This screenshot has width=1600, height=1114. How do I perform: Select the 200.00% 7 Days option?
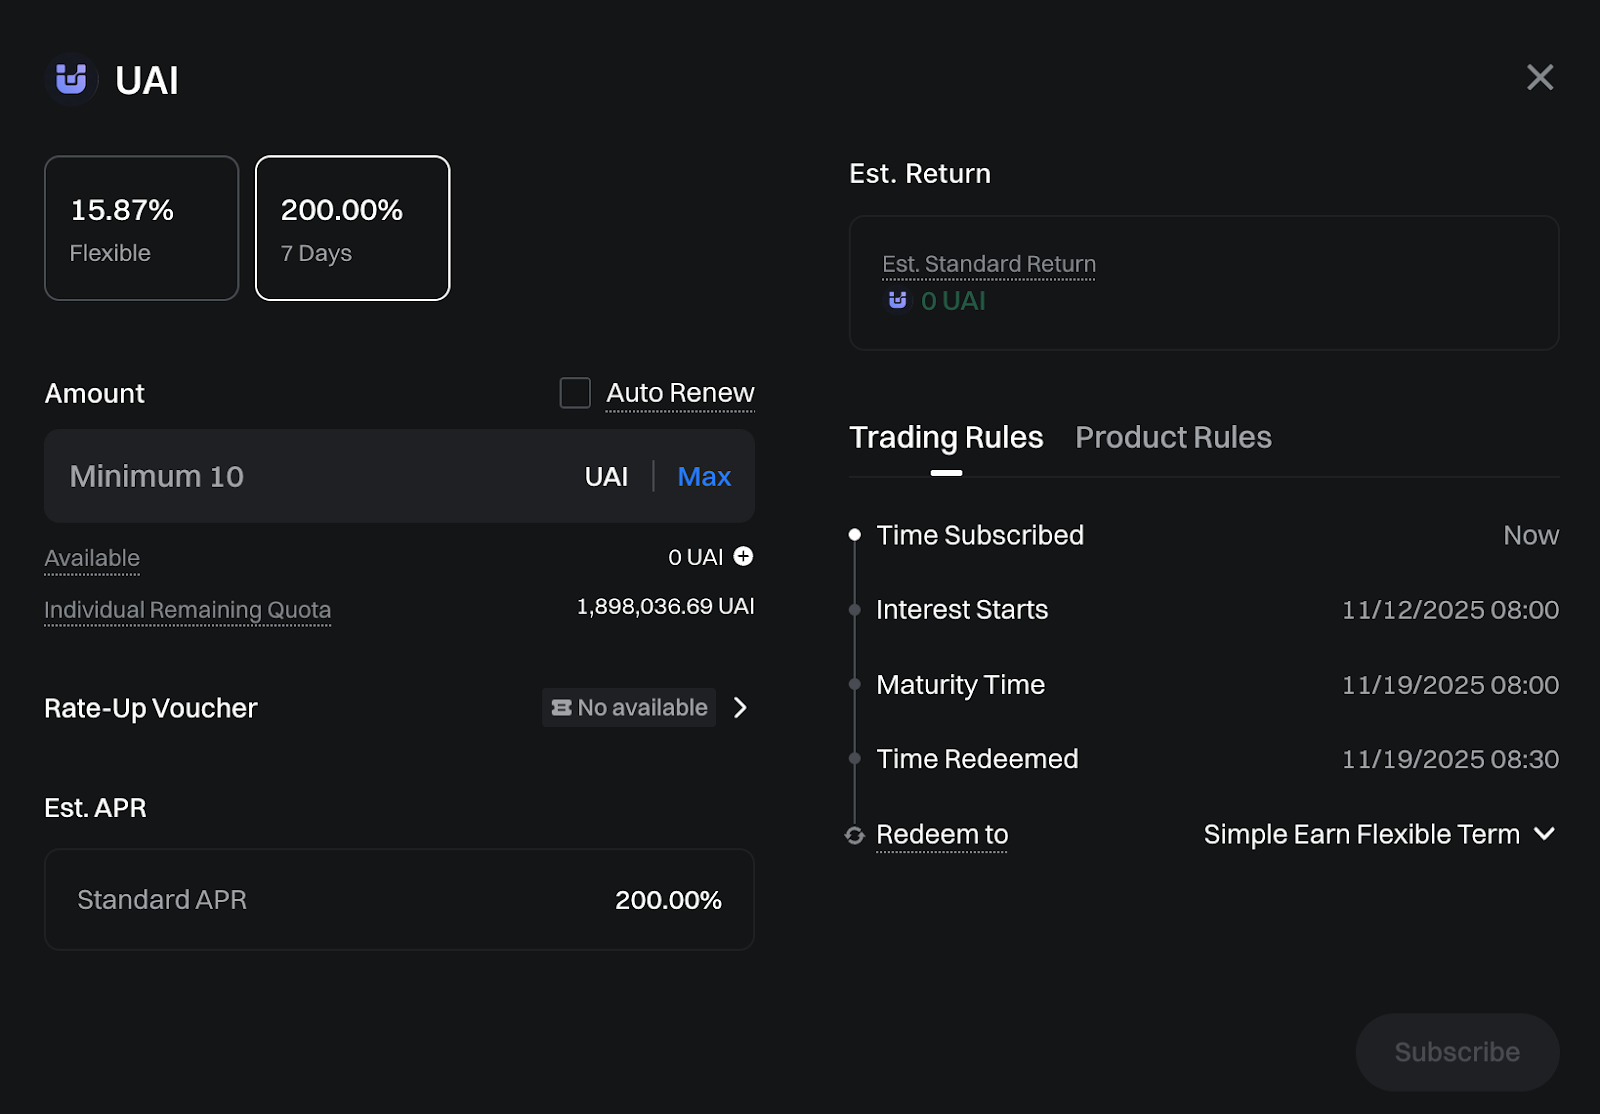(352, 228)
